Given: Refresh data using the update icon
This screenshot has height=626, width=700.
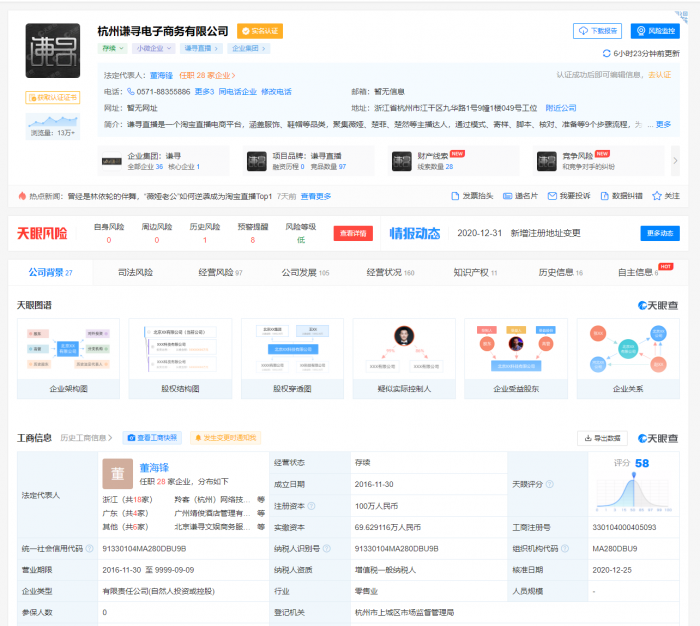Looking at the screenshot, I should click(606, 53).
